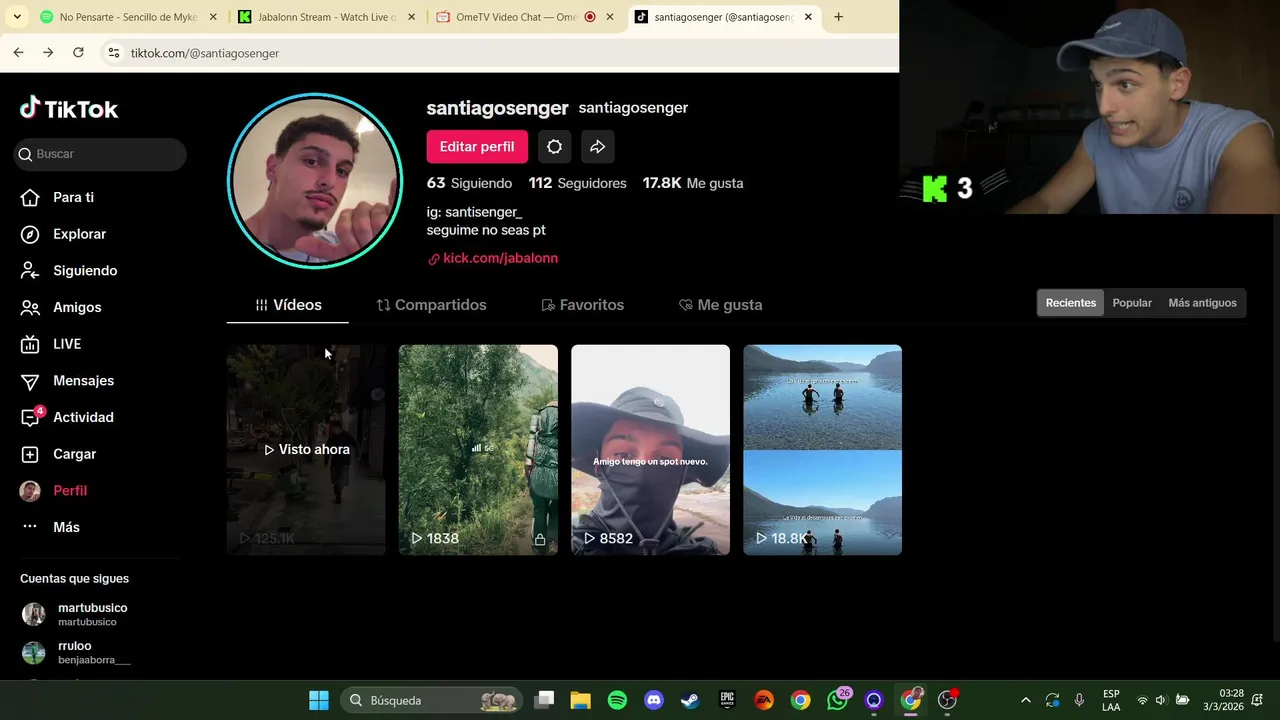Open the rruloo account

[x=76, y=652]
